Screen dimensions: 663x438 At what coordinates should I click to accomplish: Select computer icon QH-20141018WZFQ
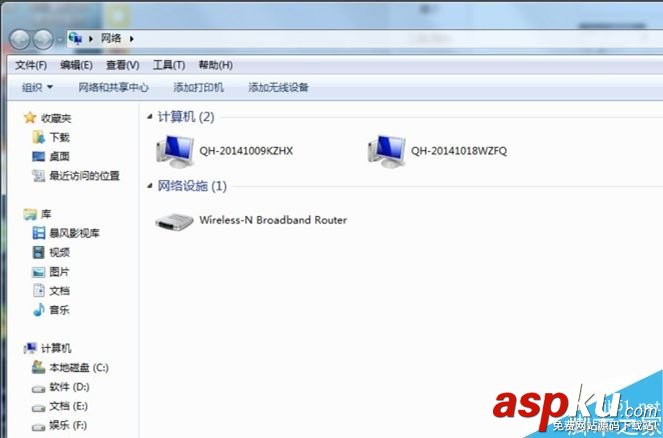click(386, 151)
